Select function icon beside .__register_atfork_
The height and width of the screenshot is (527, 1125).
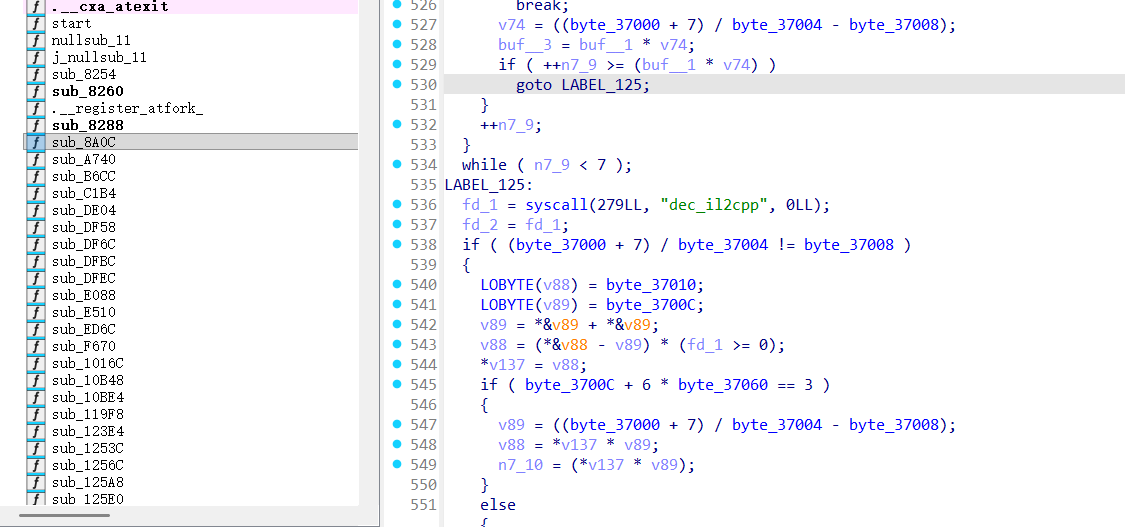(36, 109)
